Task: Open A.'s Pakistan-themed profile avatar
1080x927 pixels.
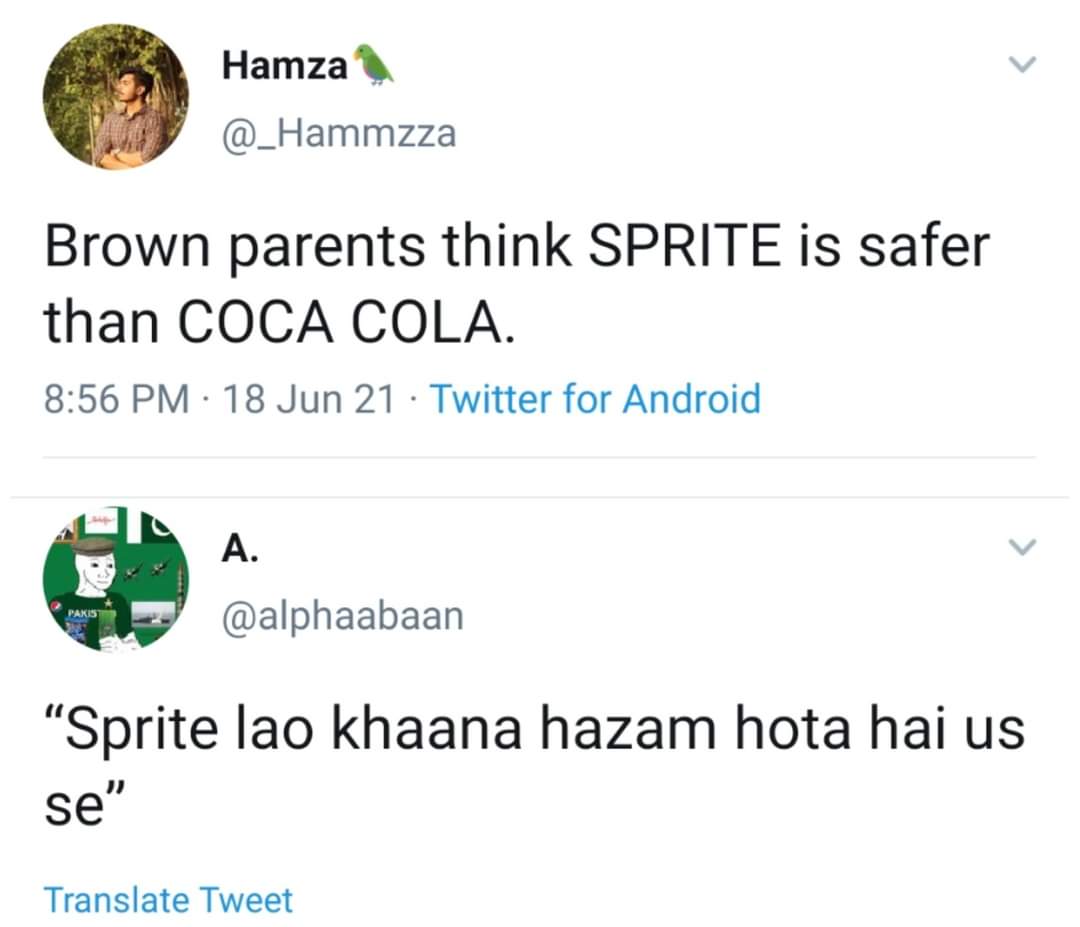Action: coord(115,578)
